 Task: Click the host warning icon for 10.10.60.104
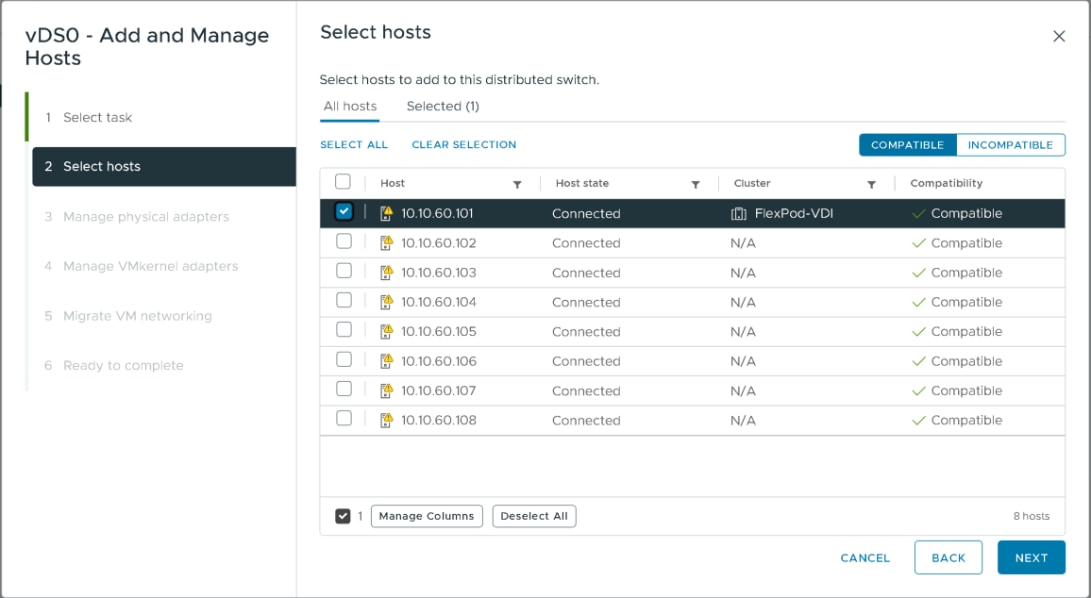point(386,302)
